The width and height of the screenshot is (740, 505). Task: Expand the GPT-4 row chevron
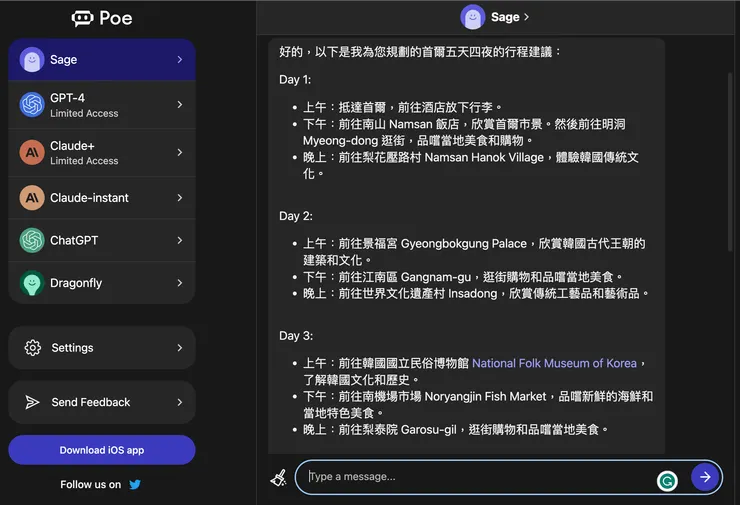tap(179, 104)
